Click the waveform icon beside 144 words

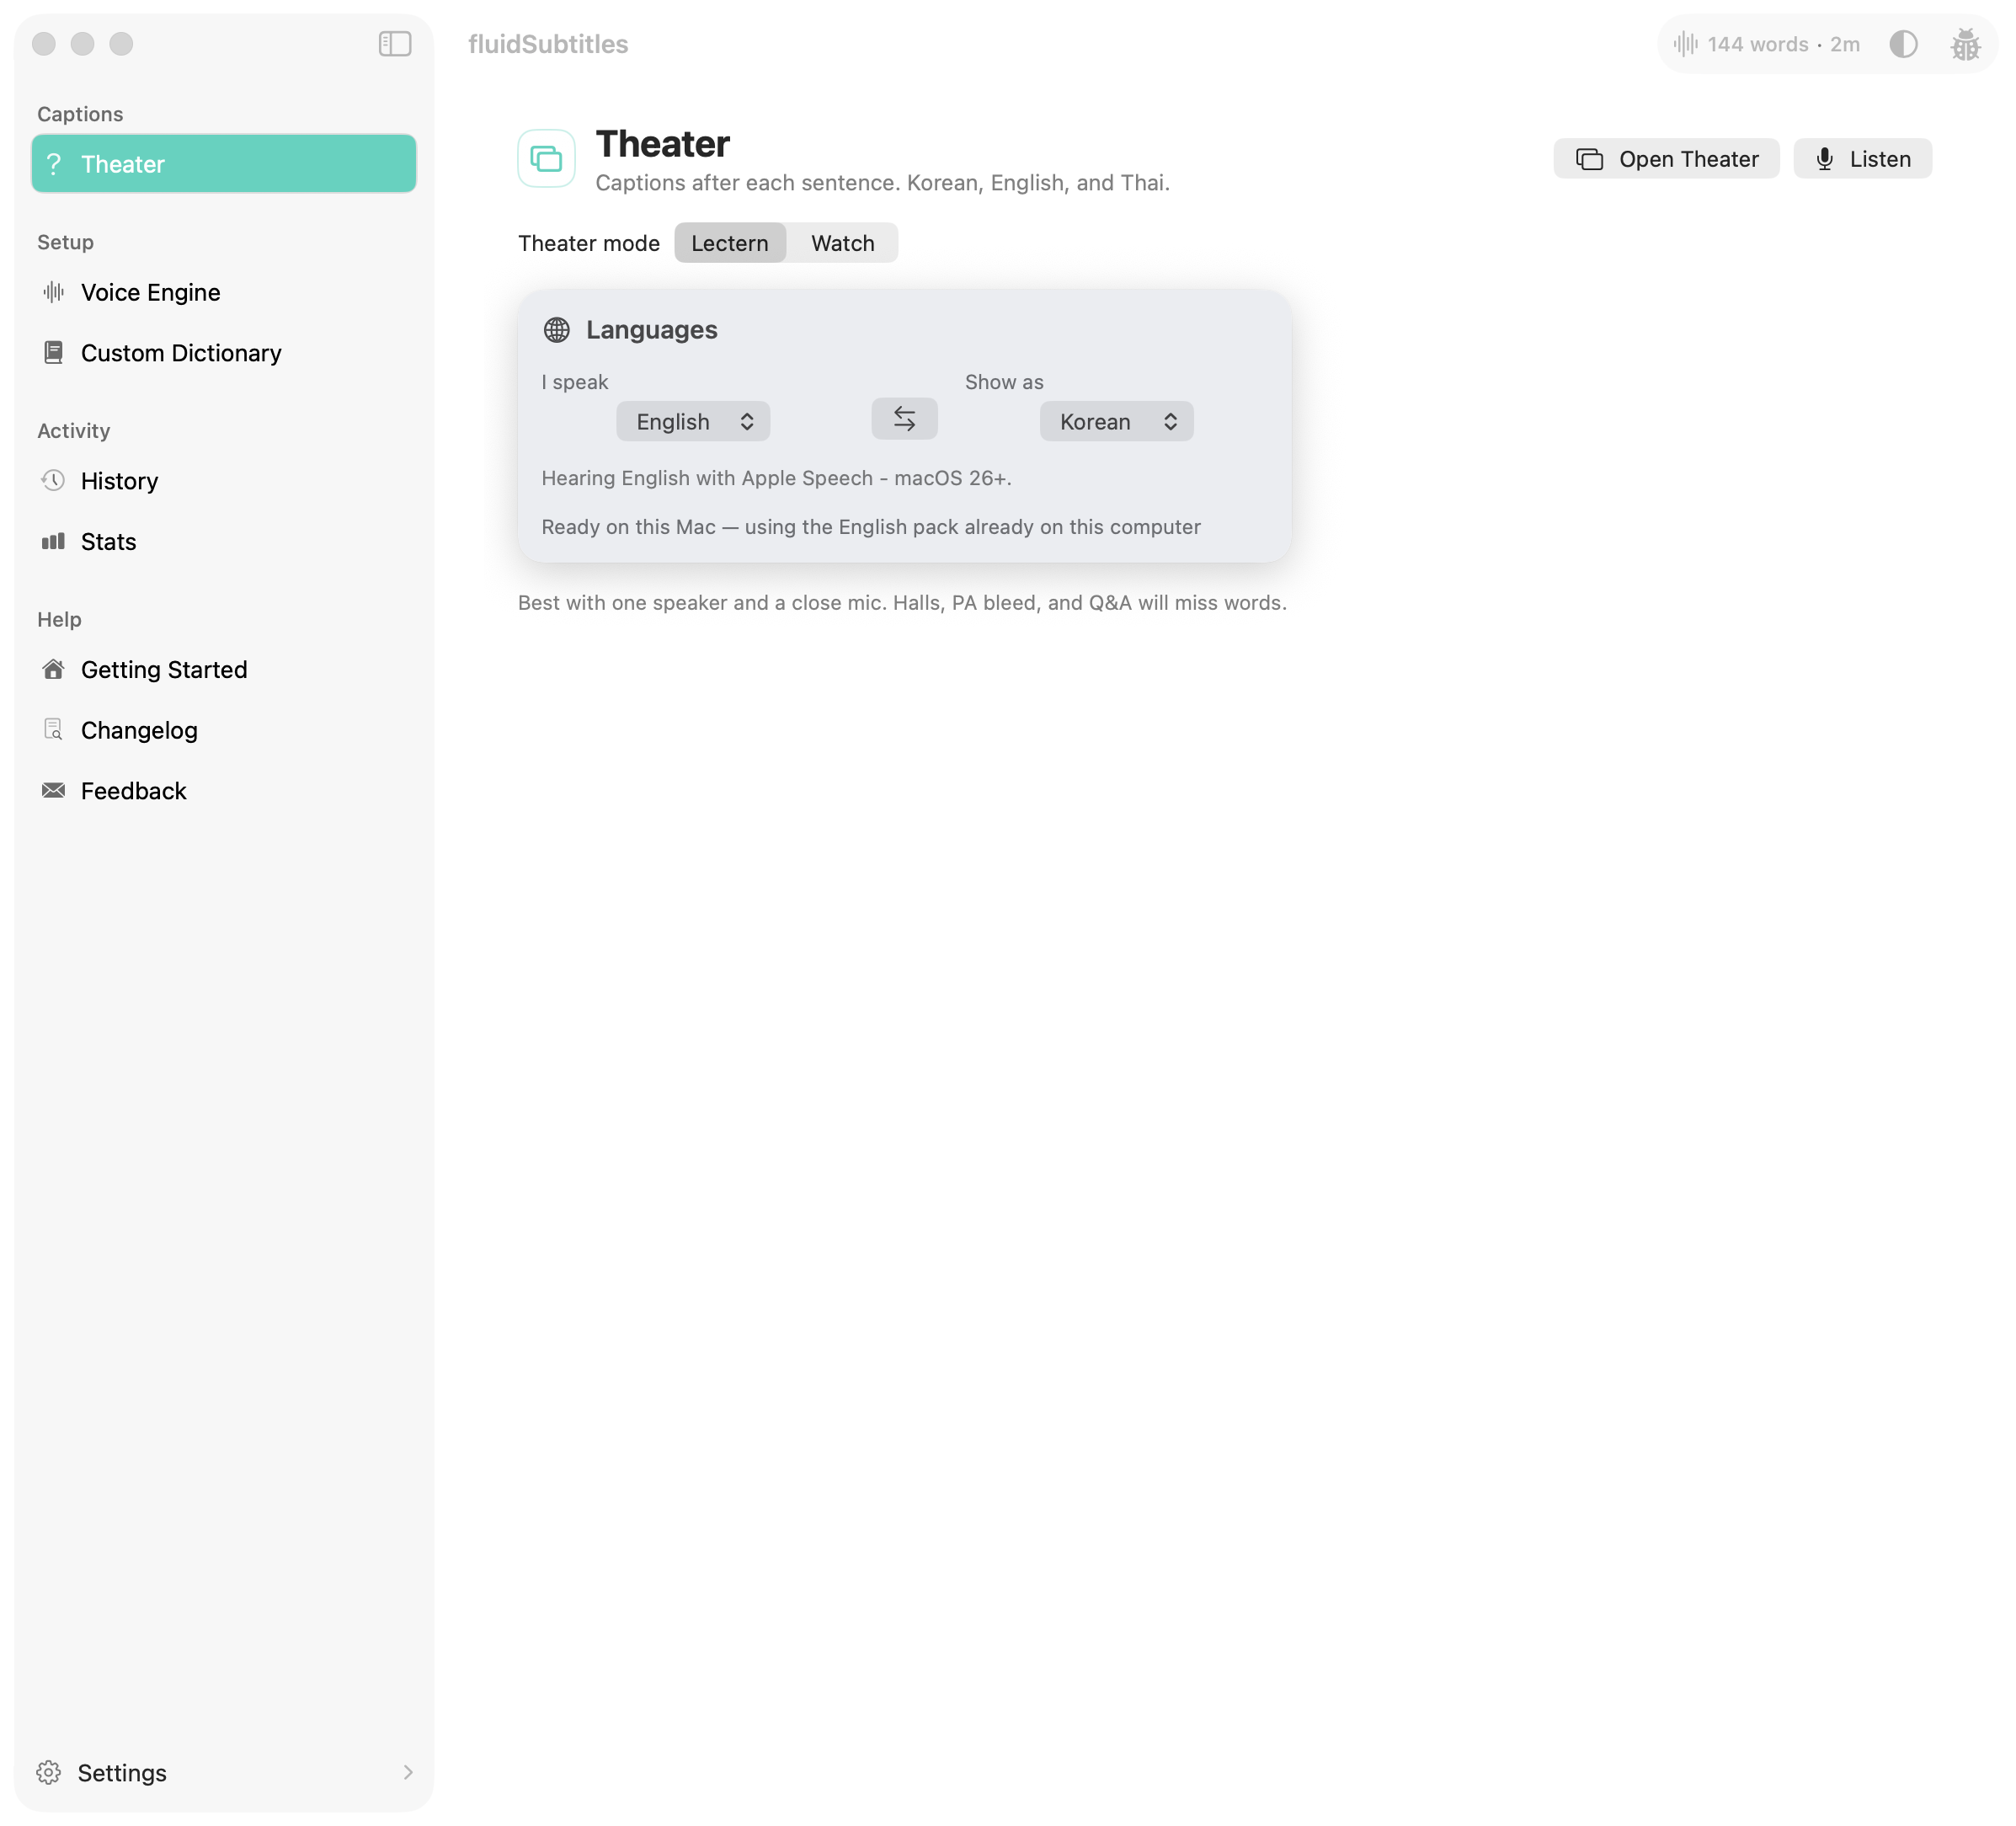pyautogui.click(x=1686, y=44)
